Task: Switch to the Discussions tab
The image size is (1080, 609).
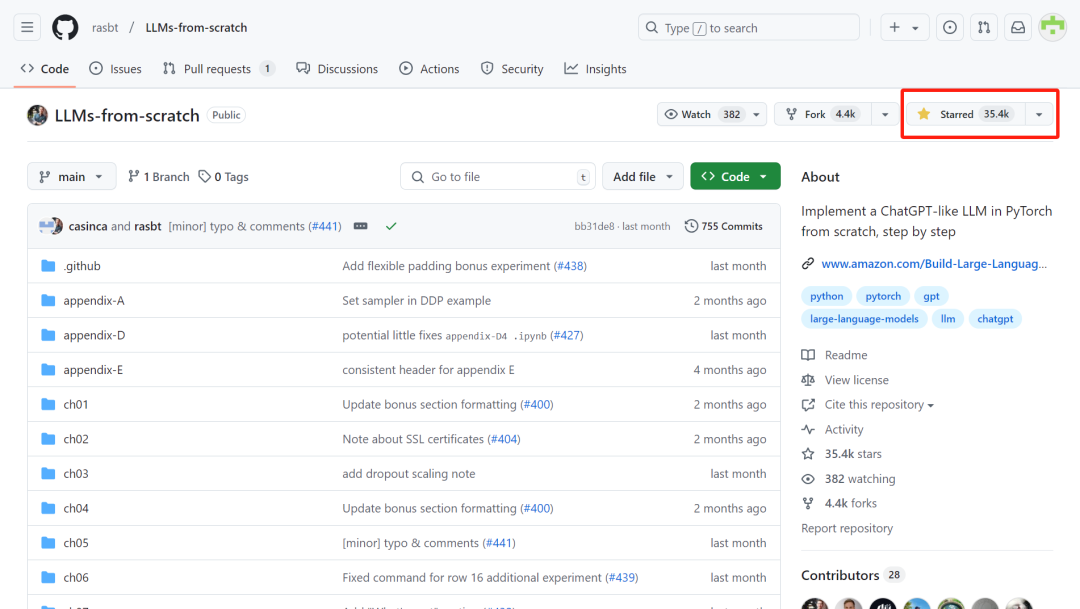Action: [337, 69]
